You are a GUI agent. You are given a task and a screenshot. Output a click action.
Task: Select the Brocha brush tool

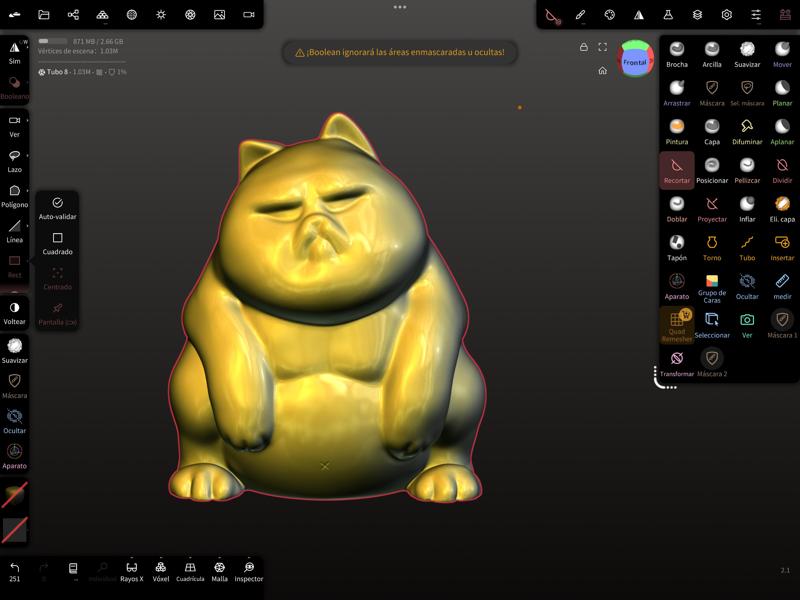click(x=677, y=55)
